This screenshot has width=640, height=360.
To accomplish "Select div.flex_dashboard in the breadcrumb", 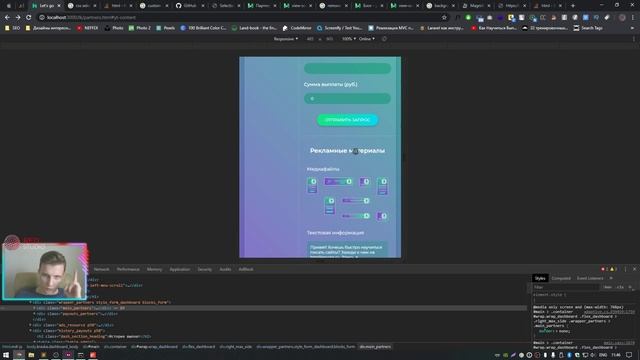I will point(198,347).
